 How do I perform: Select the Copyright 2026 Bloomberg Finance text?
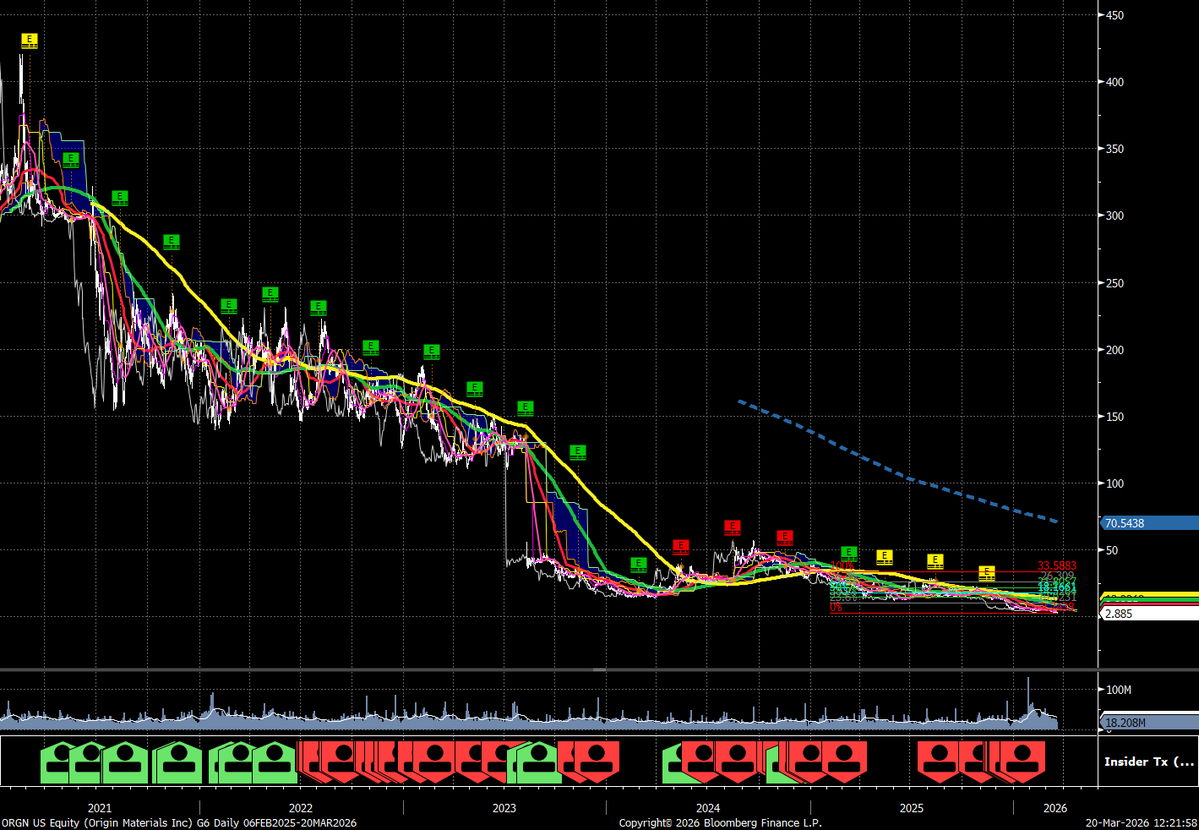pos(720,823)
